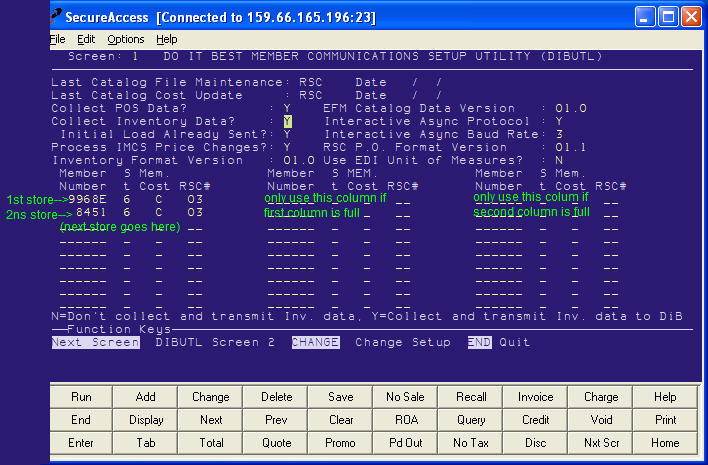The image size is (708, 465).
Task: Click the highlighted Next Screen function key
Action: (96, 342)
